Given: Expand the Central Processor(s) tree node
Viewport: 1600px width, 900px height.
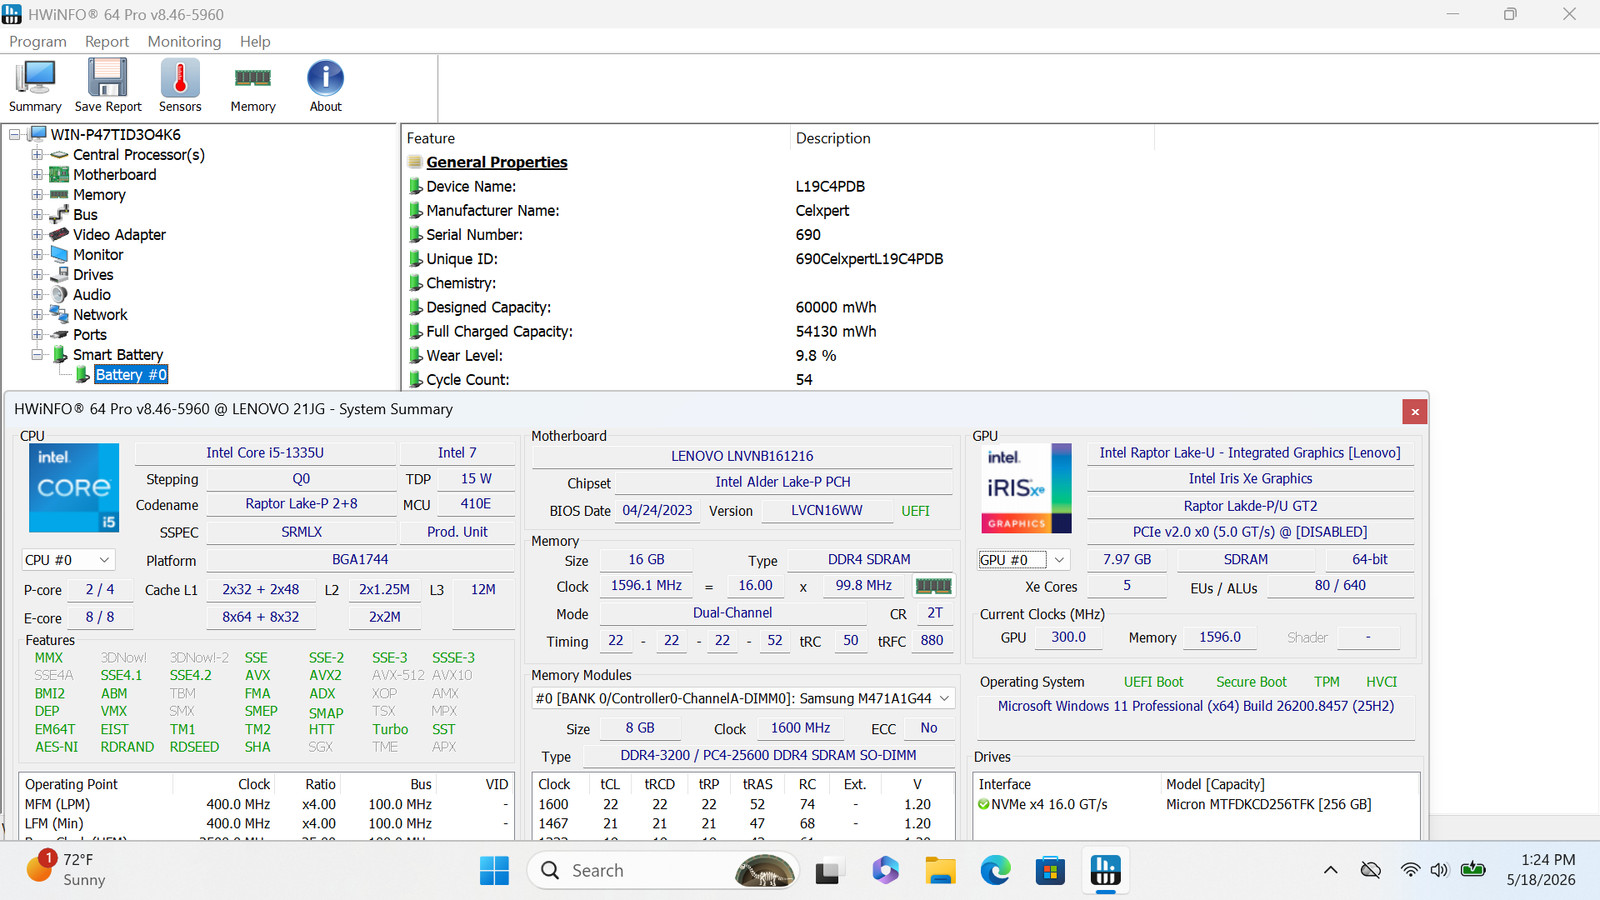Looking at the screenshot, I should [37, 155].
